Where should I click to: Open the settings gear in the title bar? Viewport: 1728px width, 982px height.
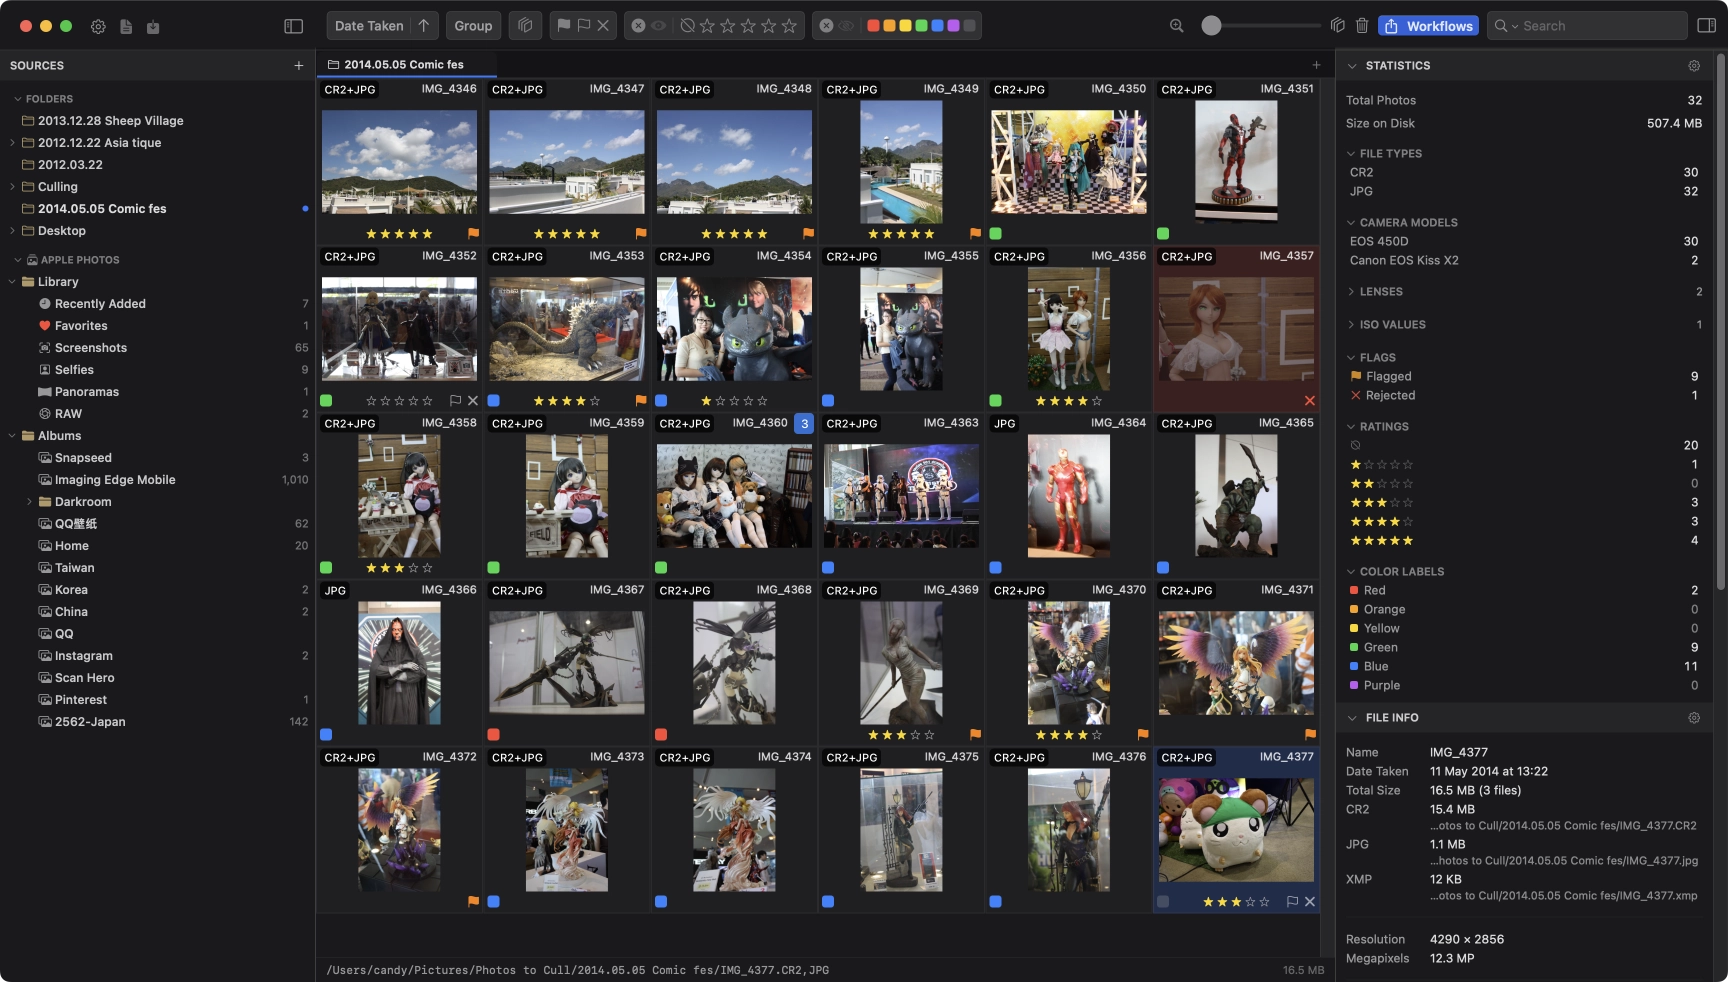pos(98,27)
